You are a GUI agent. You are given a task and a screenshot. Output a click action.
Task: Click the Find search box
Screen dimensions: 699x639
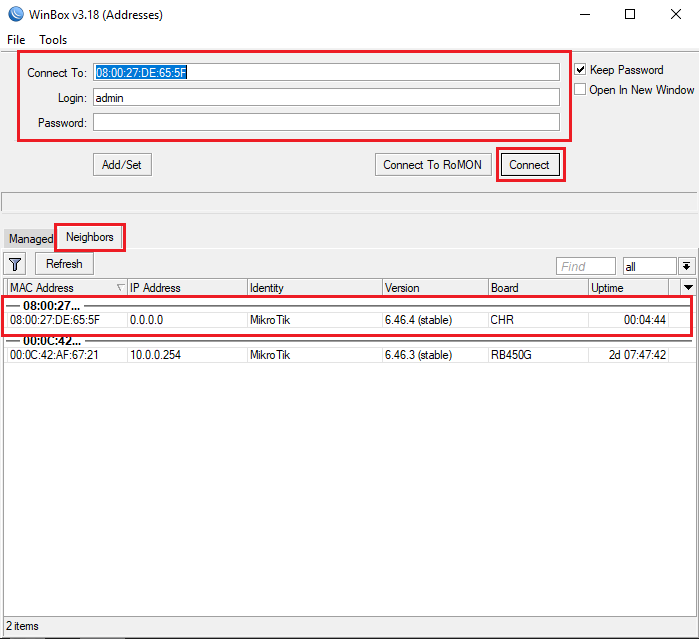(x=586, y=267)
